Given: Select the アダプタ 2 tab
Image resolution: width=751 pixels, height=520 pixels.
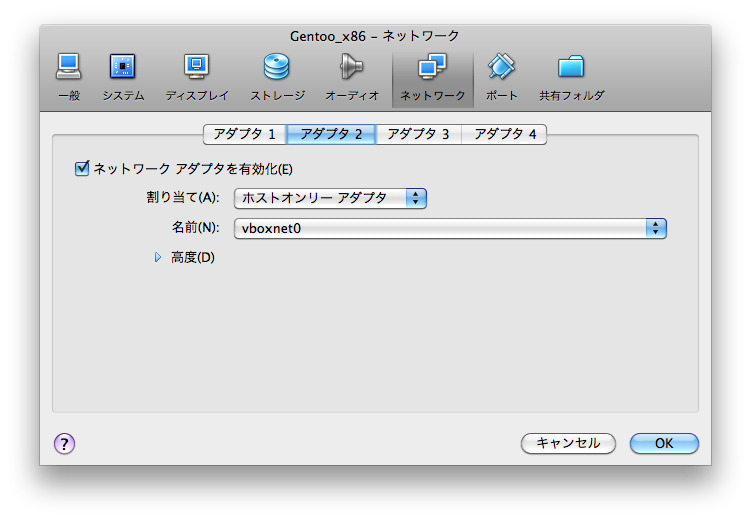Looking at the screenshot, I should (331, 134).
